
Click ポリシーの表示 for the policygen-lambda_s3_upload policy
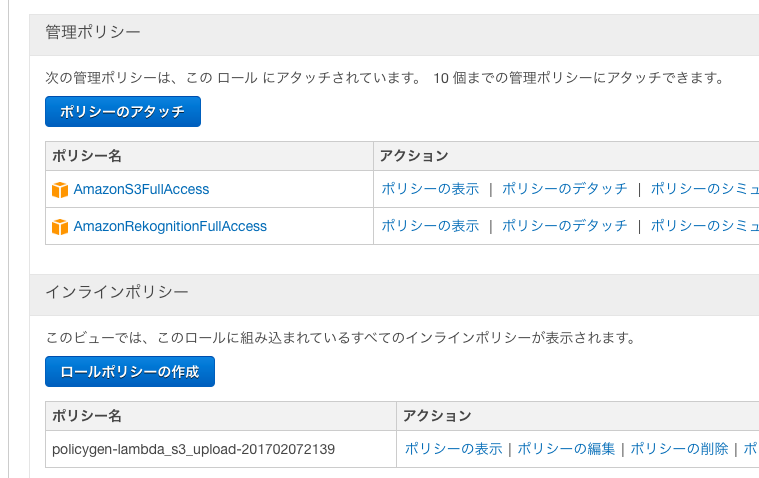pos(453,449)
